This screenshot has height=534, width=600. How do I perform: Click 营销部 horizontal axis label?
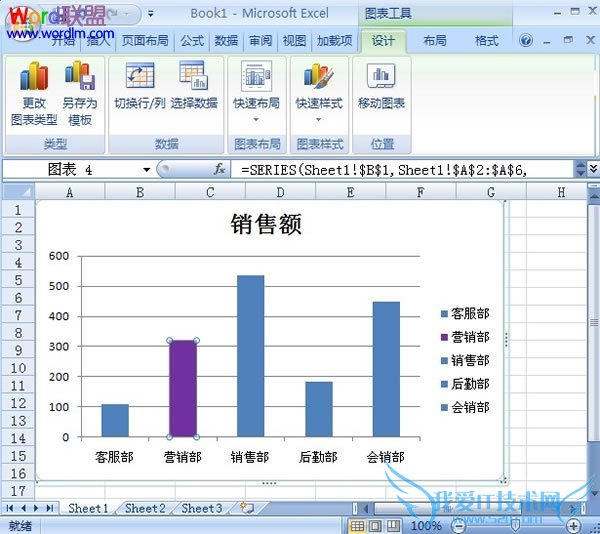tap(183, 457)
